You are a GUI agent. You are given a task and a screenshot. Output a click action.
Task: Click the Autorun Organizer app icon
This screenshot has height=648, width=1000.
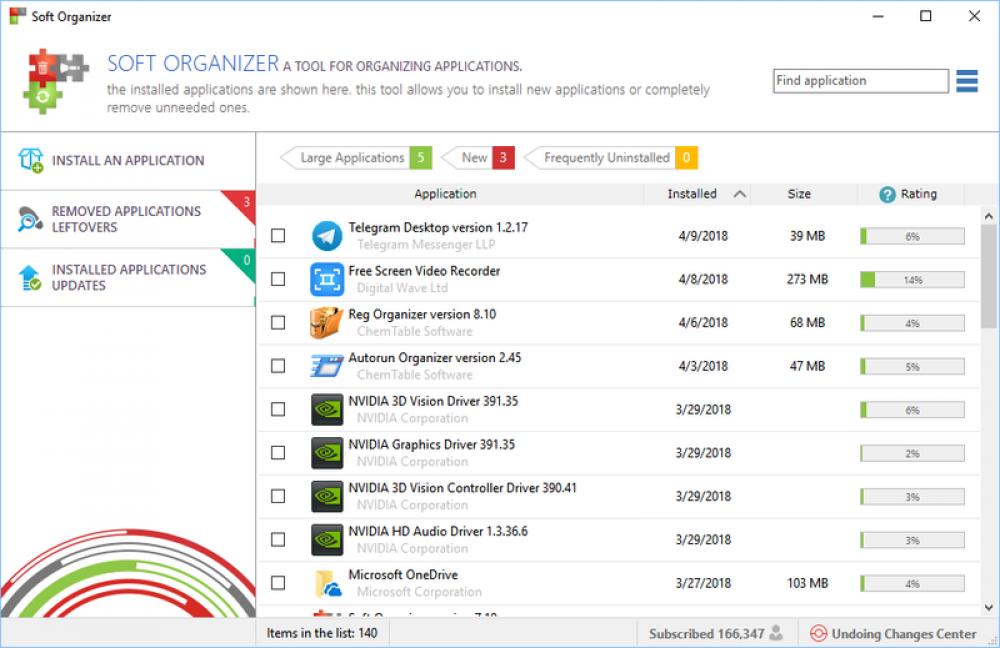pos(325,365)
